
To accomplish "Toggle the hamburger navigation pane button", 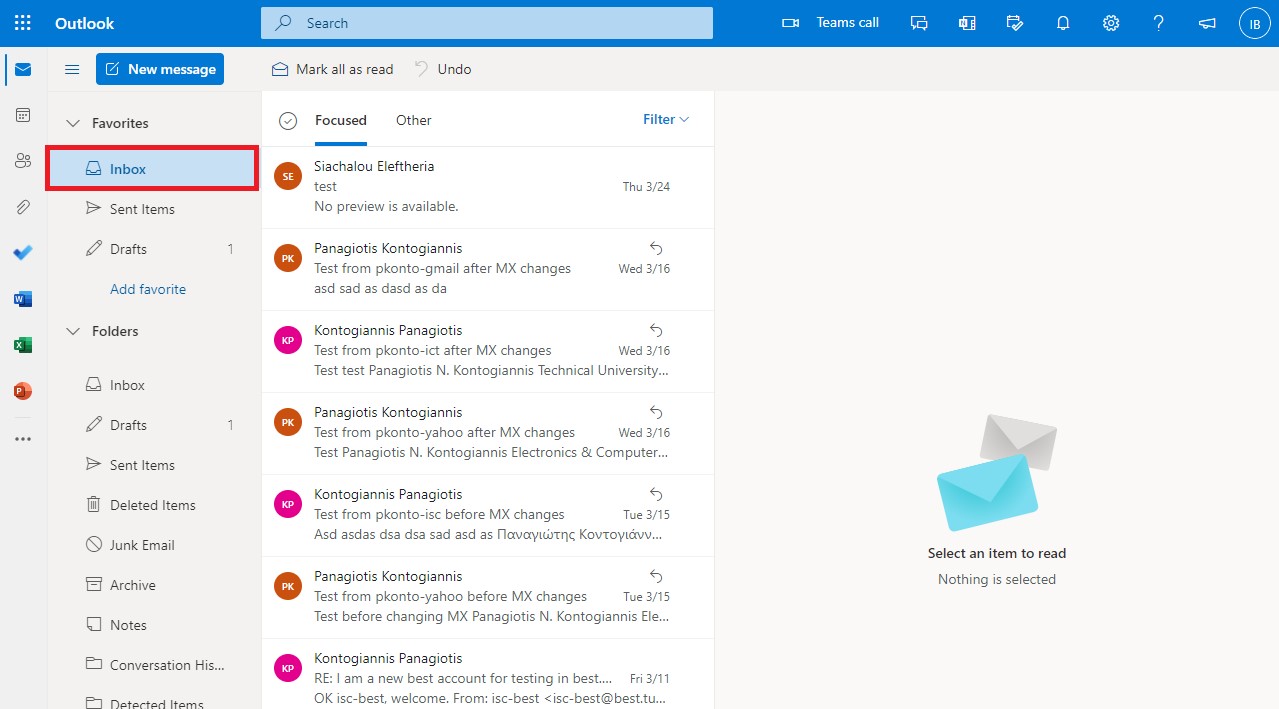I will point(72,69).
